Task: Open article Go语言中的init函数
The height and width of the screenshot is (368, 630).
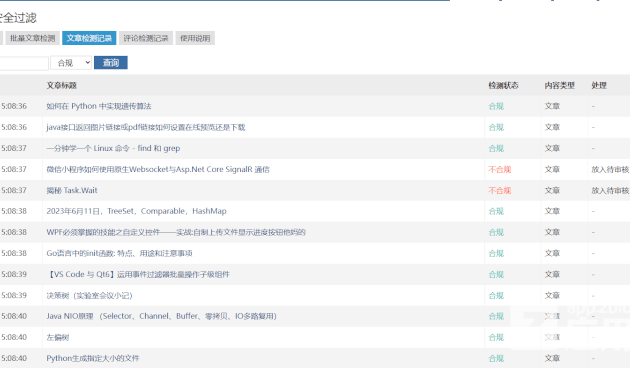Action: click(x=119, y=253)
